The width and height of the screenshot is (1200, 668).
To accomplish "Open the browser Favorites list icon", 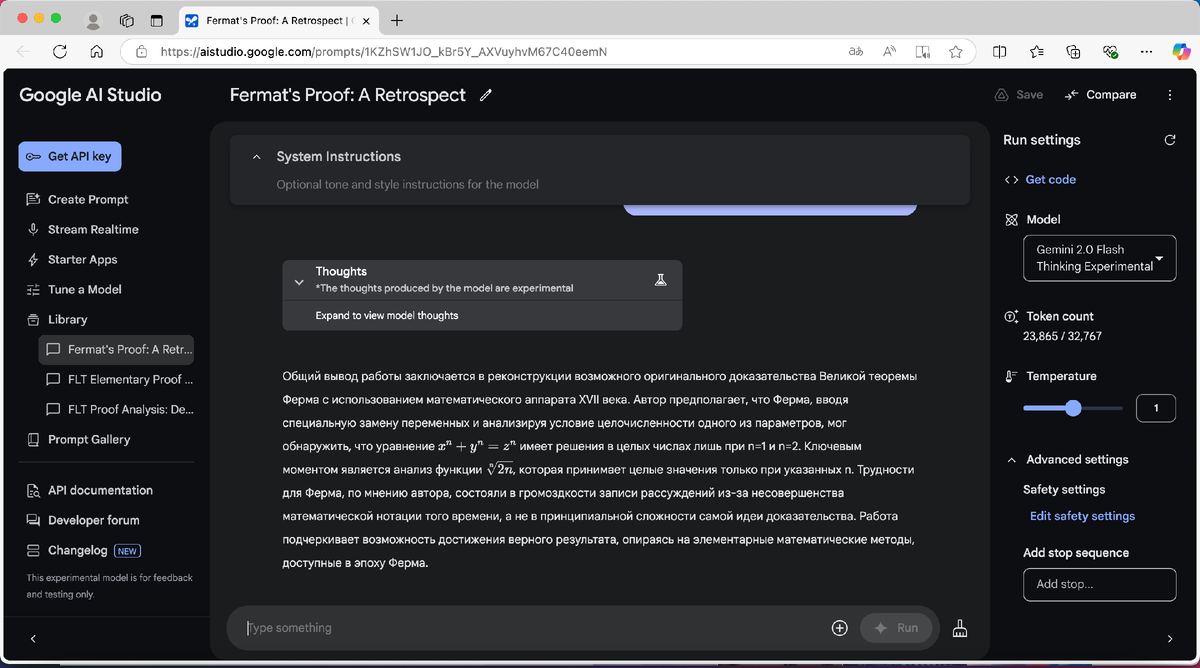I will [x=1037, y=51].
